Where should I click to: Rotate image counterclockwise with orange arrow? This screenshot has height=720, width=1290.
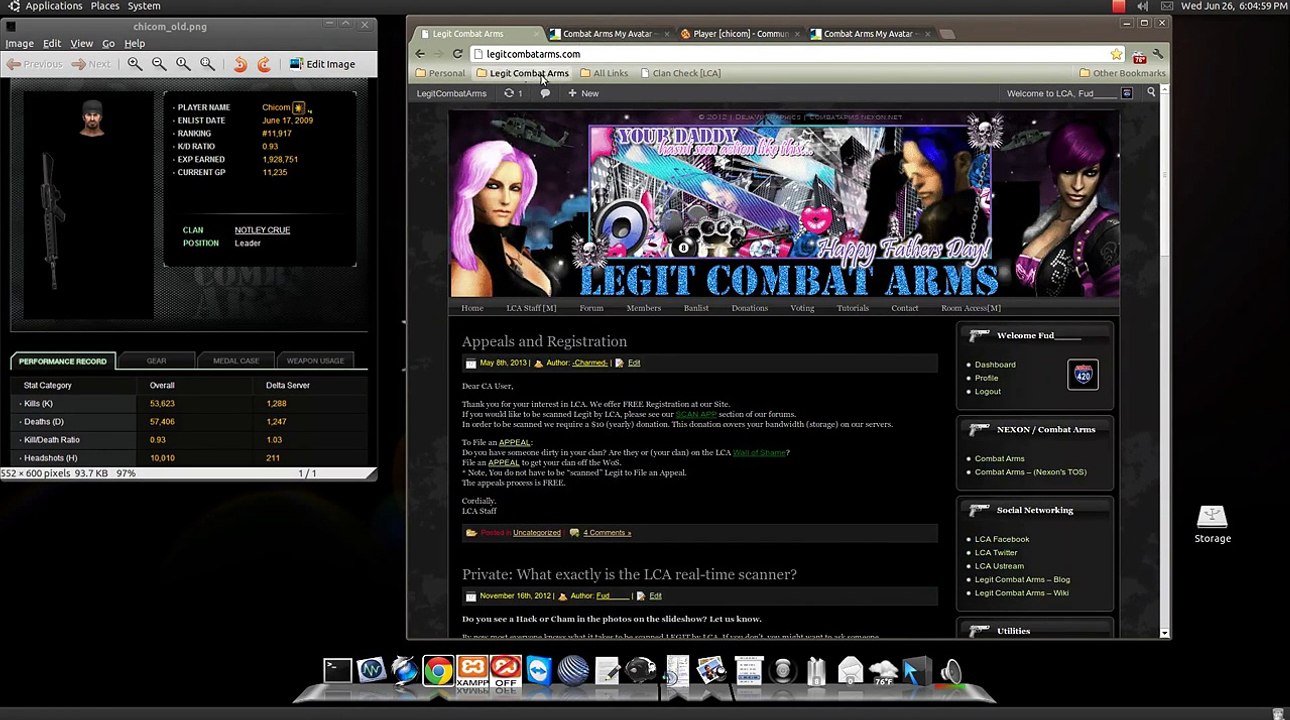click(x=240, y=64)
